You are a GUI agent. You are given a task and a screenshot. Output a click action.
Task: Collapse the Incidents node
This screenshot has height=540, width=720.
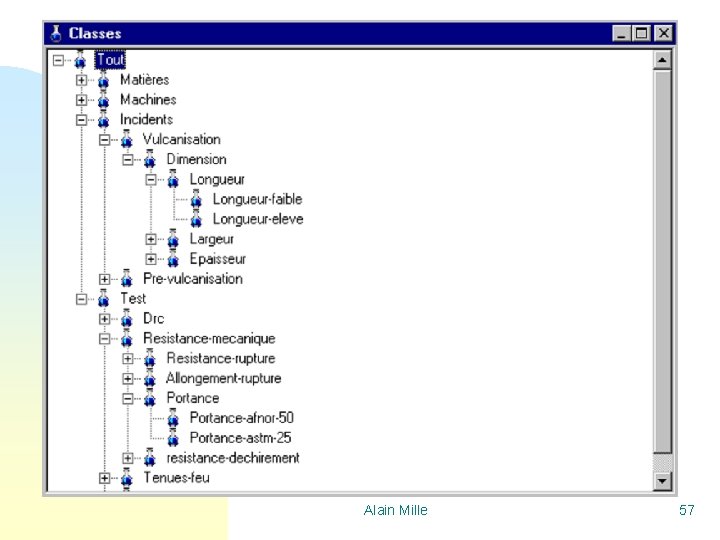coord(81,120)
